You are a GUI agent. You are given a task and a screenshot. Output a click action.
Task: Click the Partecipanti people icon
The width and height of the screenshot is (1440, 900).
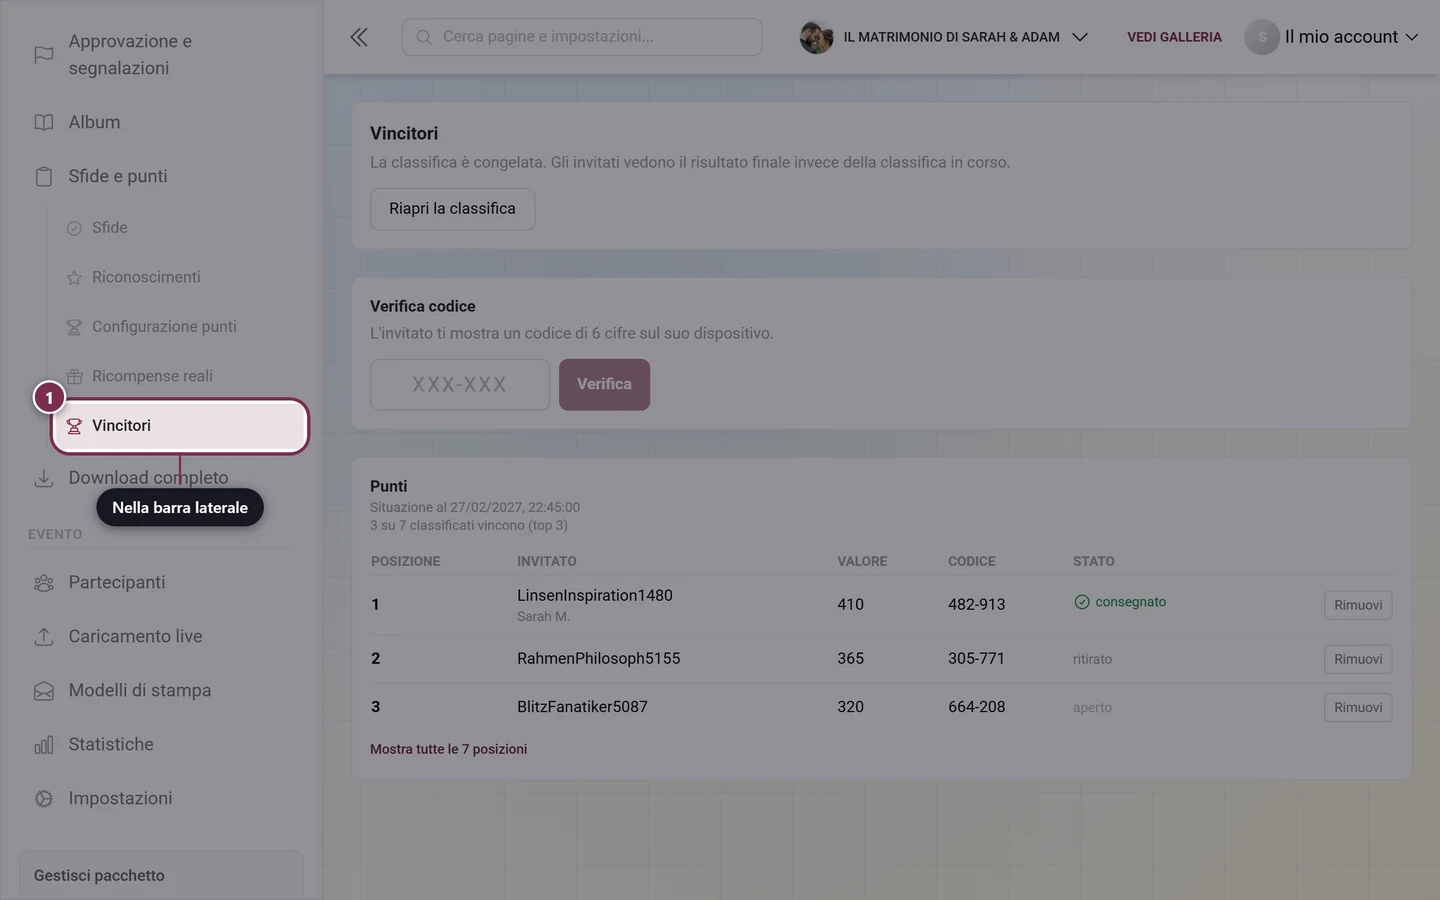click(44, 583)
